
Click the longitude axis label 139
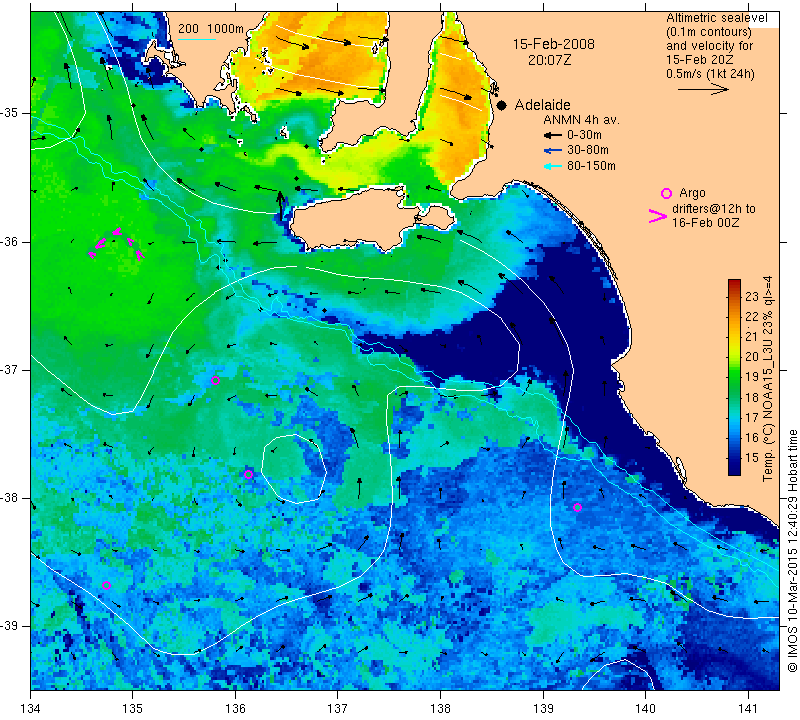(x=543, y=709)
